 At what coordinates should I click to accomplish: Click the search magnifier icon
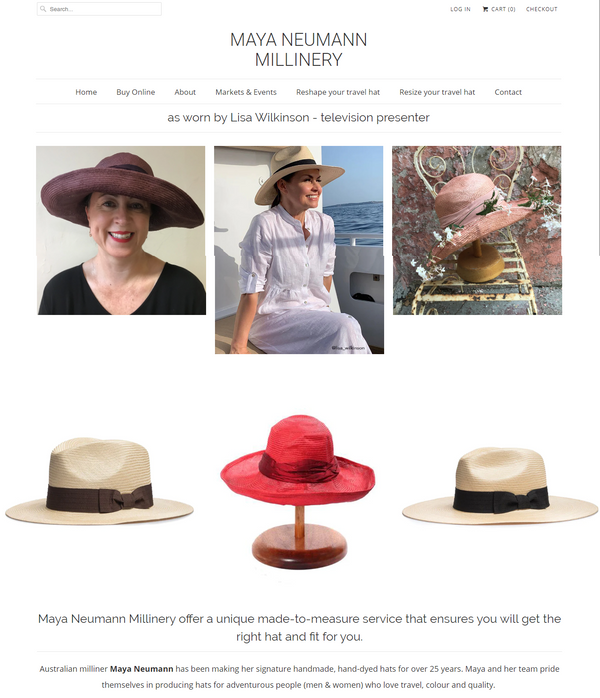tap(43, 9)
